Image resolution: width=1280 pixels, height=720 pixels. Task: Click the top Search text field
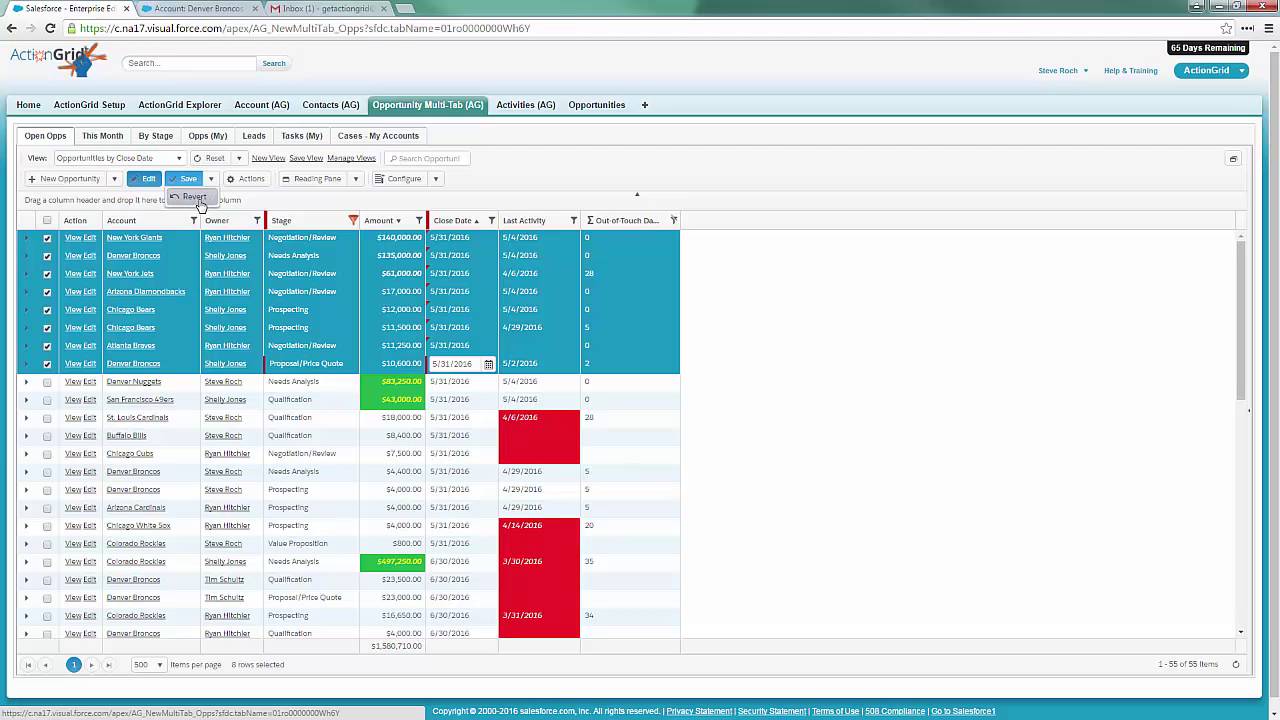coord(189,63)
